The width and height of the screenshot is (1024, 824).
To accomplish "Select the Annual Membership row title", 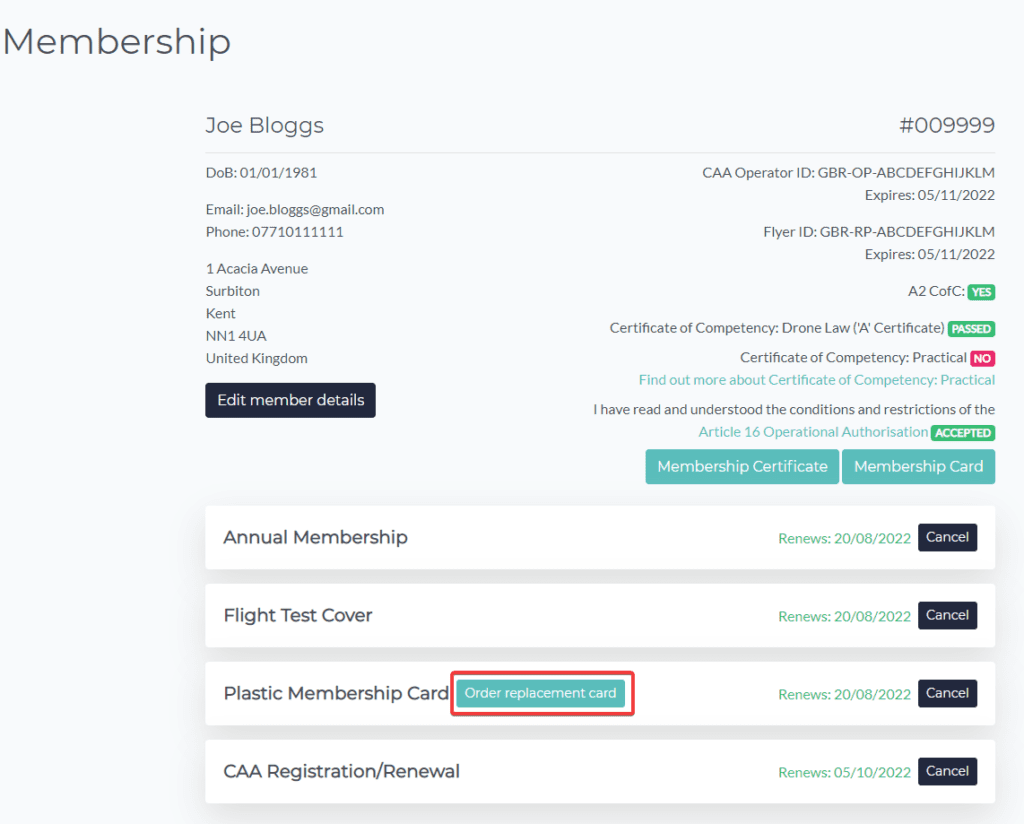I will tap(315, 537).
